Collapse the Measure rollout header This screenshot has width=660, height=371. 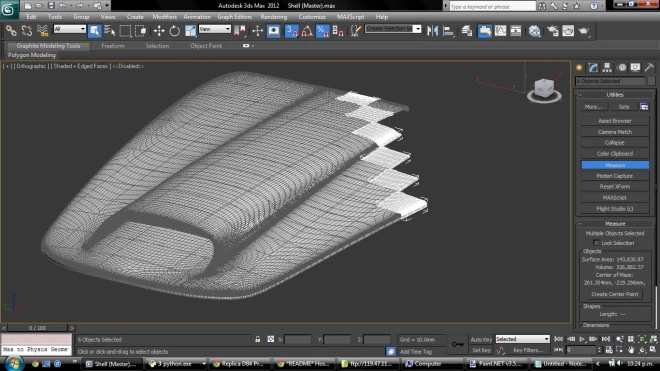click(x=615, y=224)
